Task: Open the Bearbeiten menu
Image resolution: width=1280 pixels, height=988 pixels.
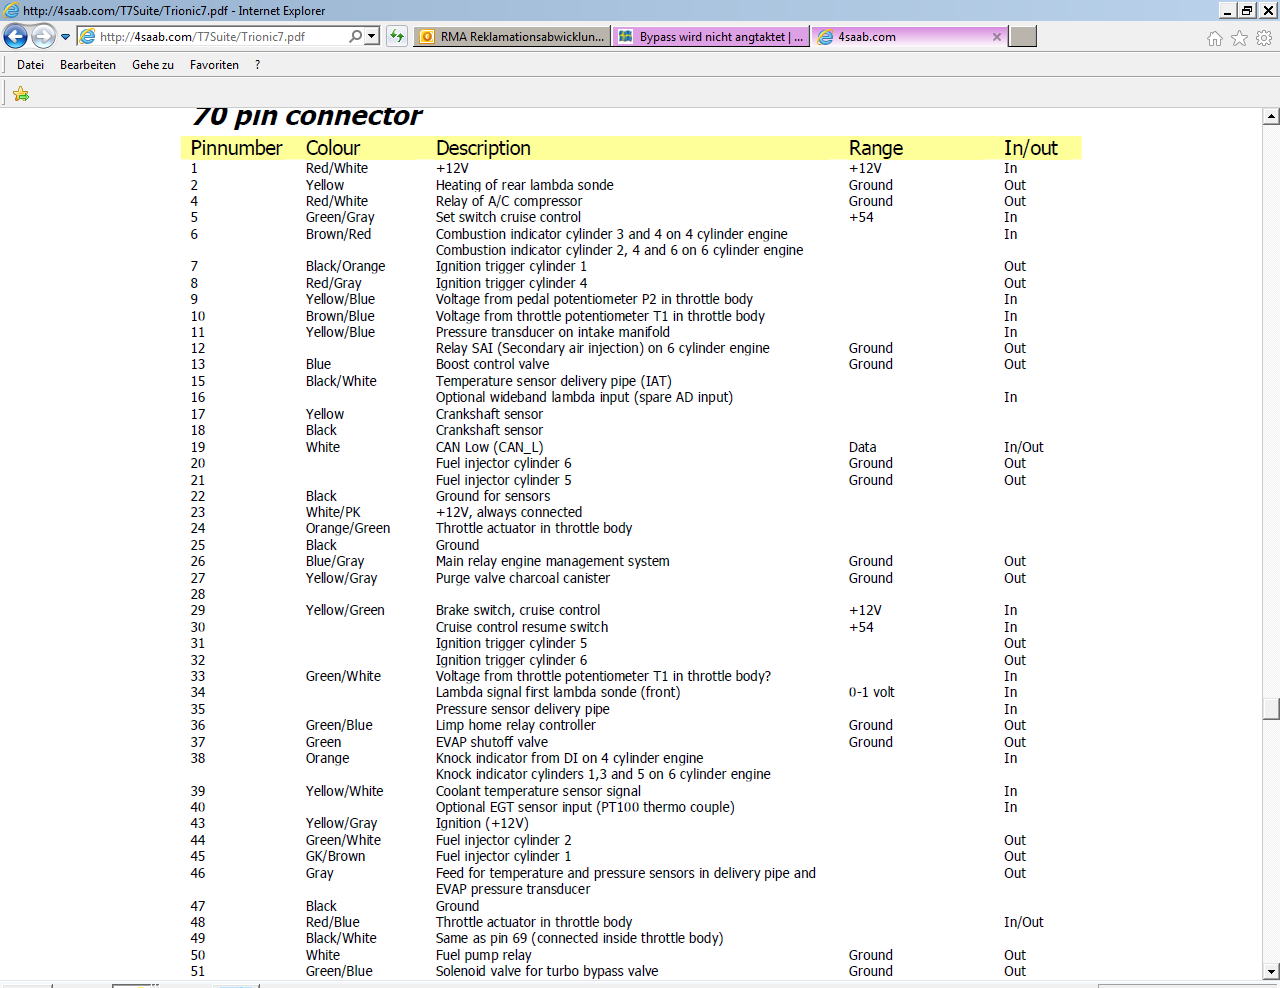Action: coord(88,65)
